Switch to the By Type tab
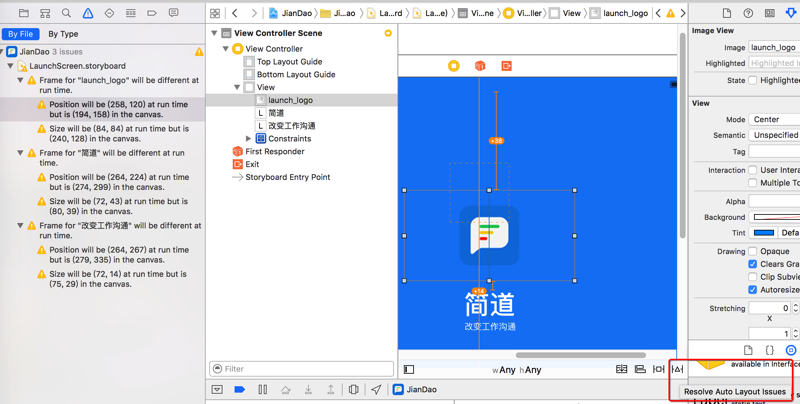Viewport: 800px width, 404px height. [63, 34]
